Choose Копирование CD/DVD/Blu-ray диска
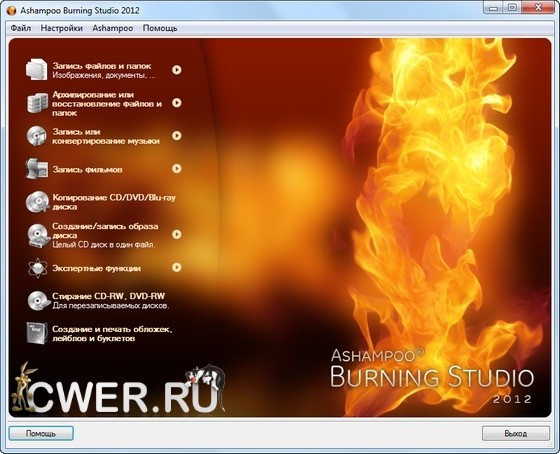Viewport: 560px width, 454px height. [x=114, y=202]
